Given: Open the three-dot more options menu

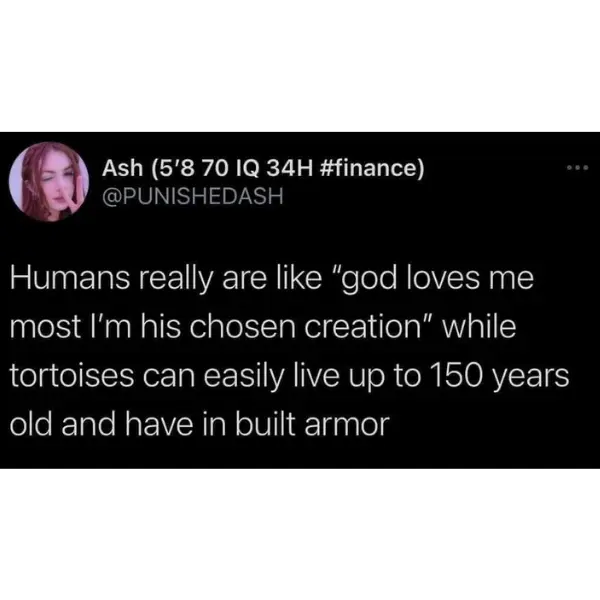Looking at the screenshot, I should point(577,168).
